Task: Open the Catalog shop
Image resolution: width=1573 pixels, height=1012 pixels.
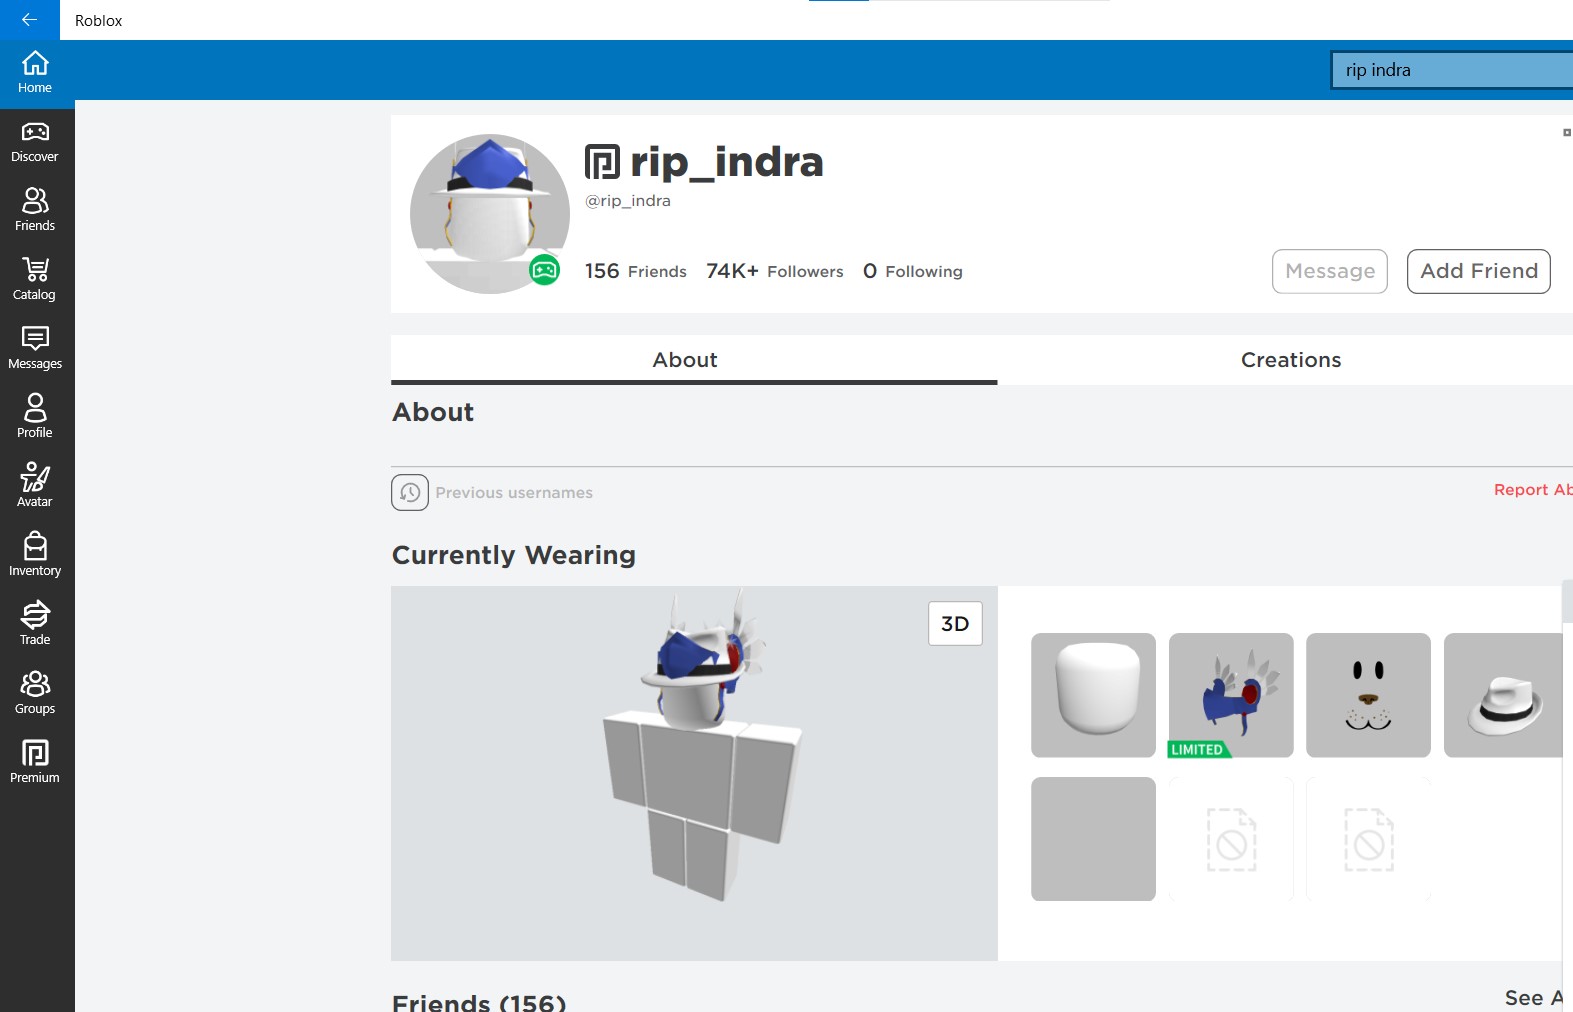Action: [35, 279]
